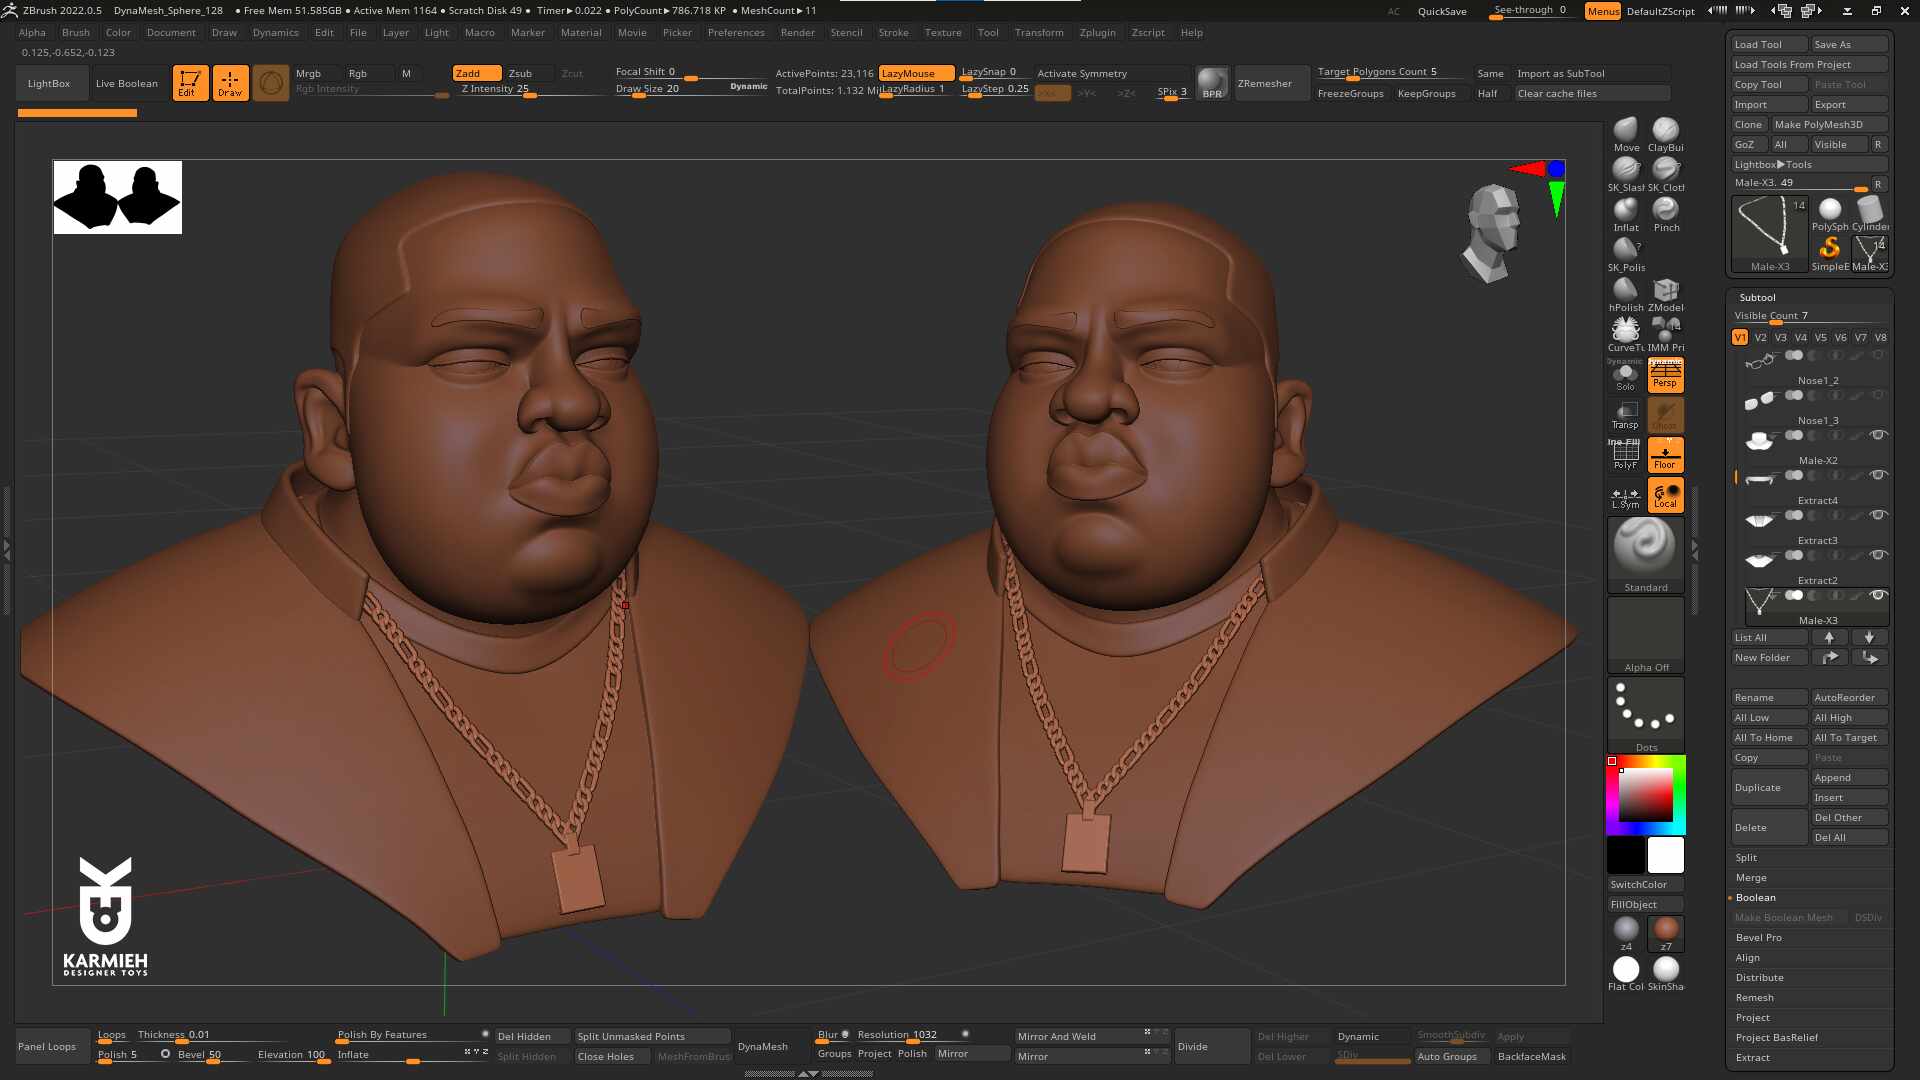Open the Zplugin menu
The image size is (1920, 1080).
point(1097,32)
